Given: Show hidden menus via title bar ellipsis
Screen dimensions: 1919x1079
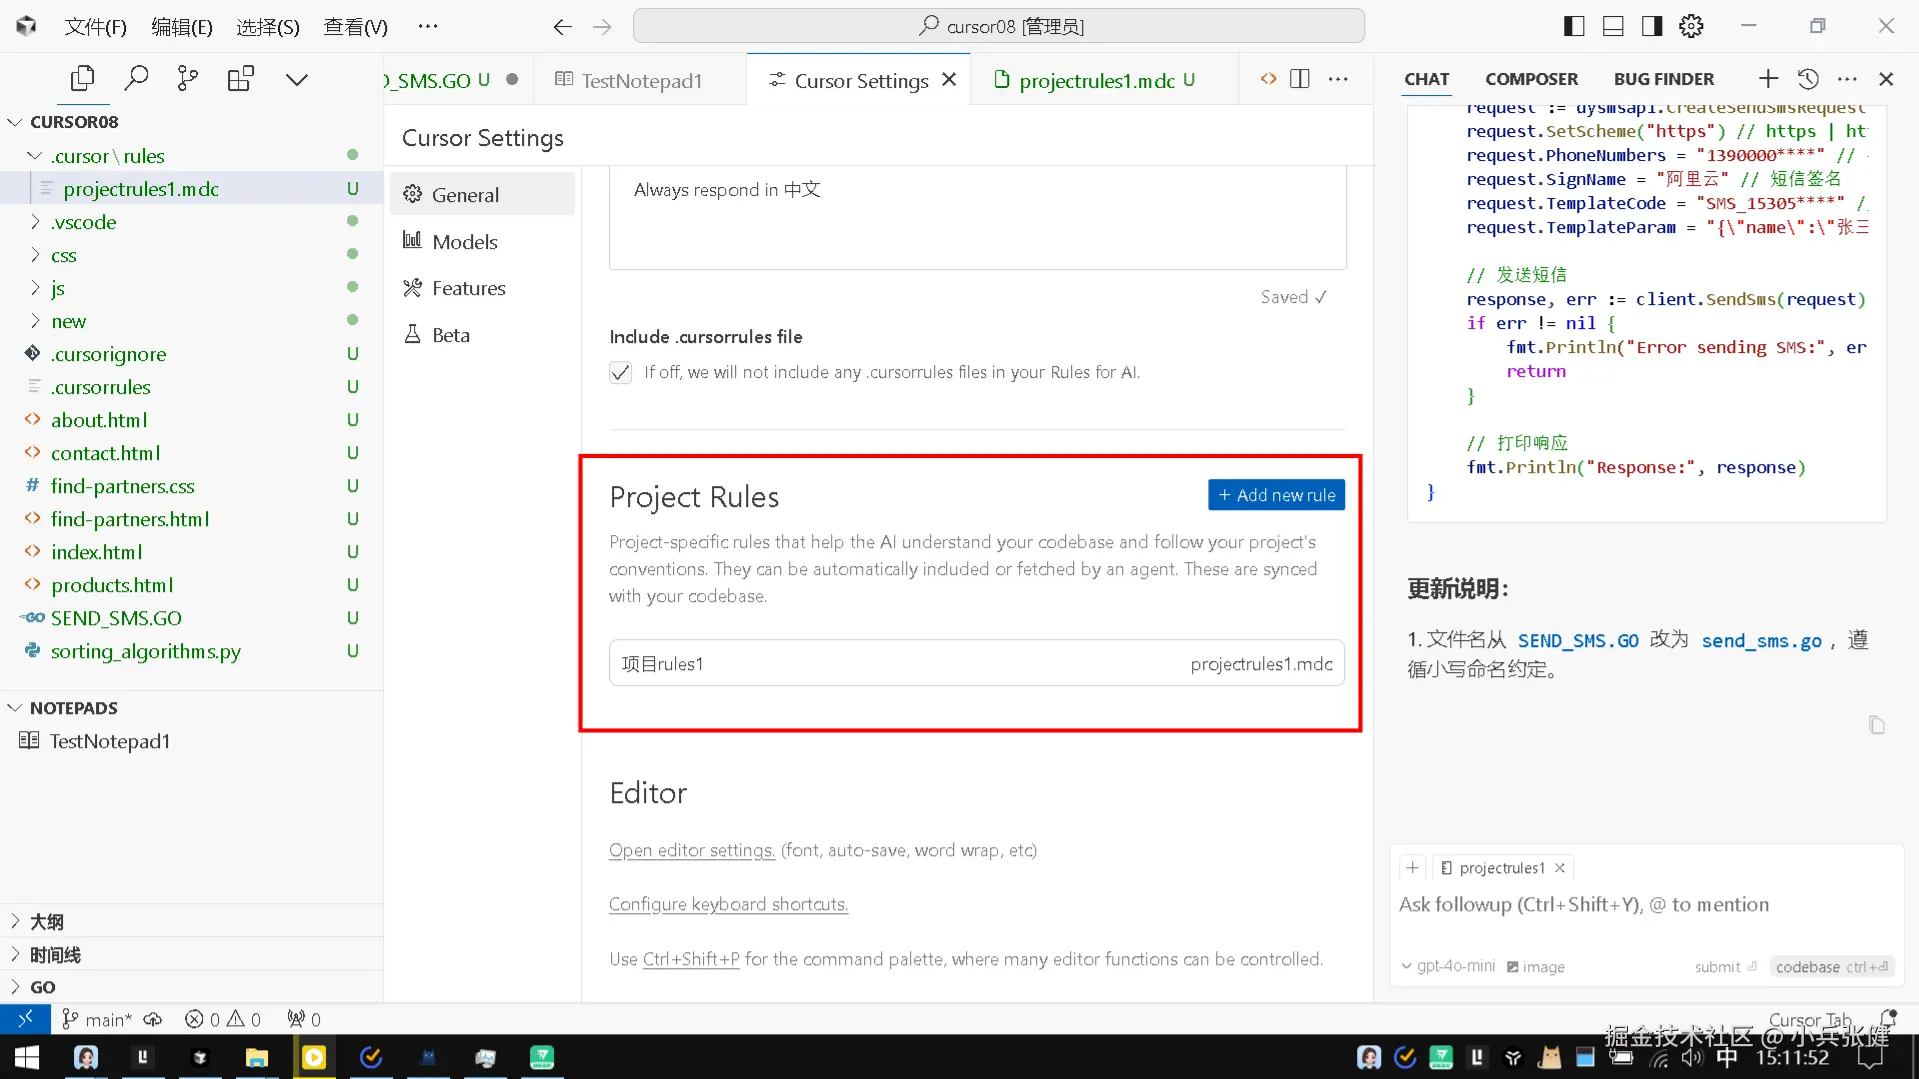Looking at the screenshot, I should [x=428, y=27].
